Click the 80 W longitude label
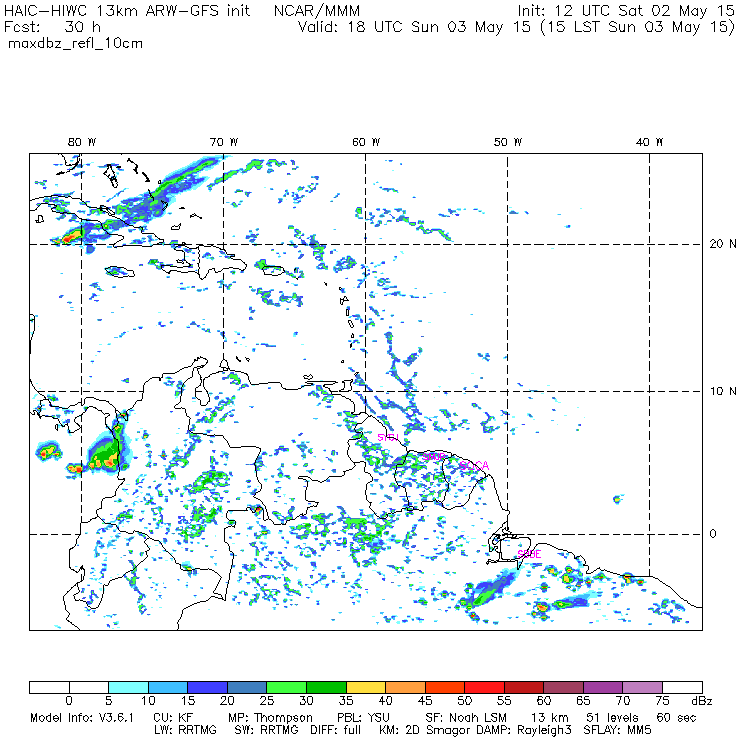 coord(82,142)
